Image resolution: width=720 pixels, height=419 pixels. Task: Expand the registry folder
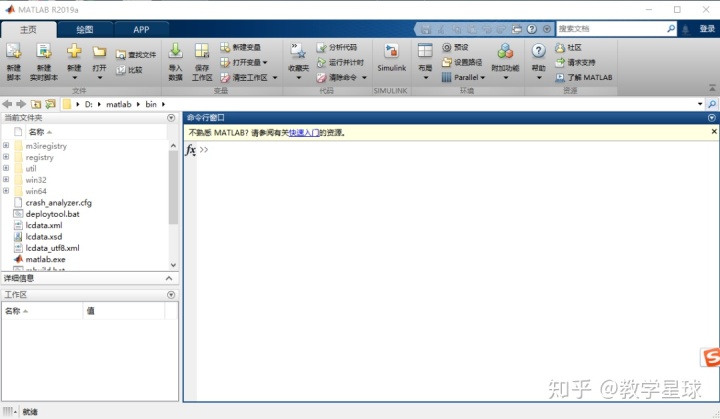tap(6, 157)
